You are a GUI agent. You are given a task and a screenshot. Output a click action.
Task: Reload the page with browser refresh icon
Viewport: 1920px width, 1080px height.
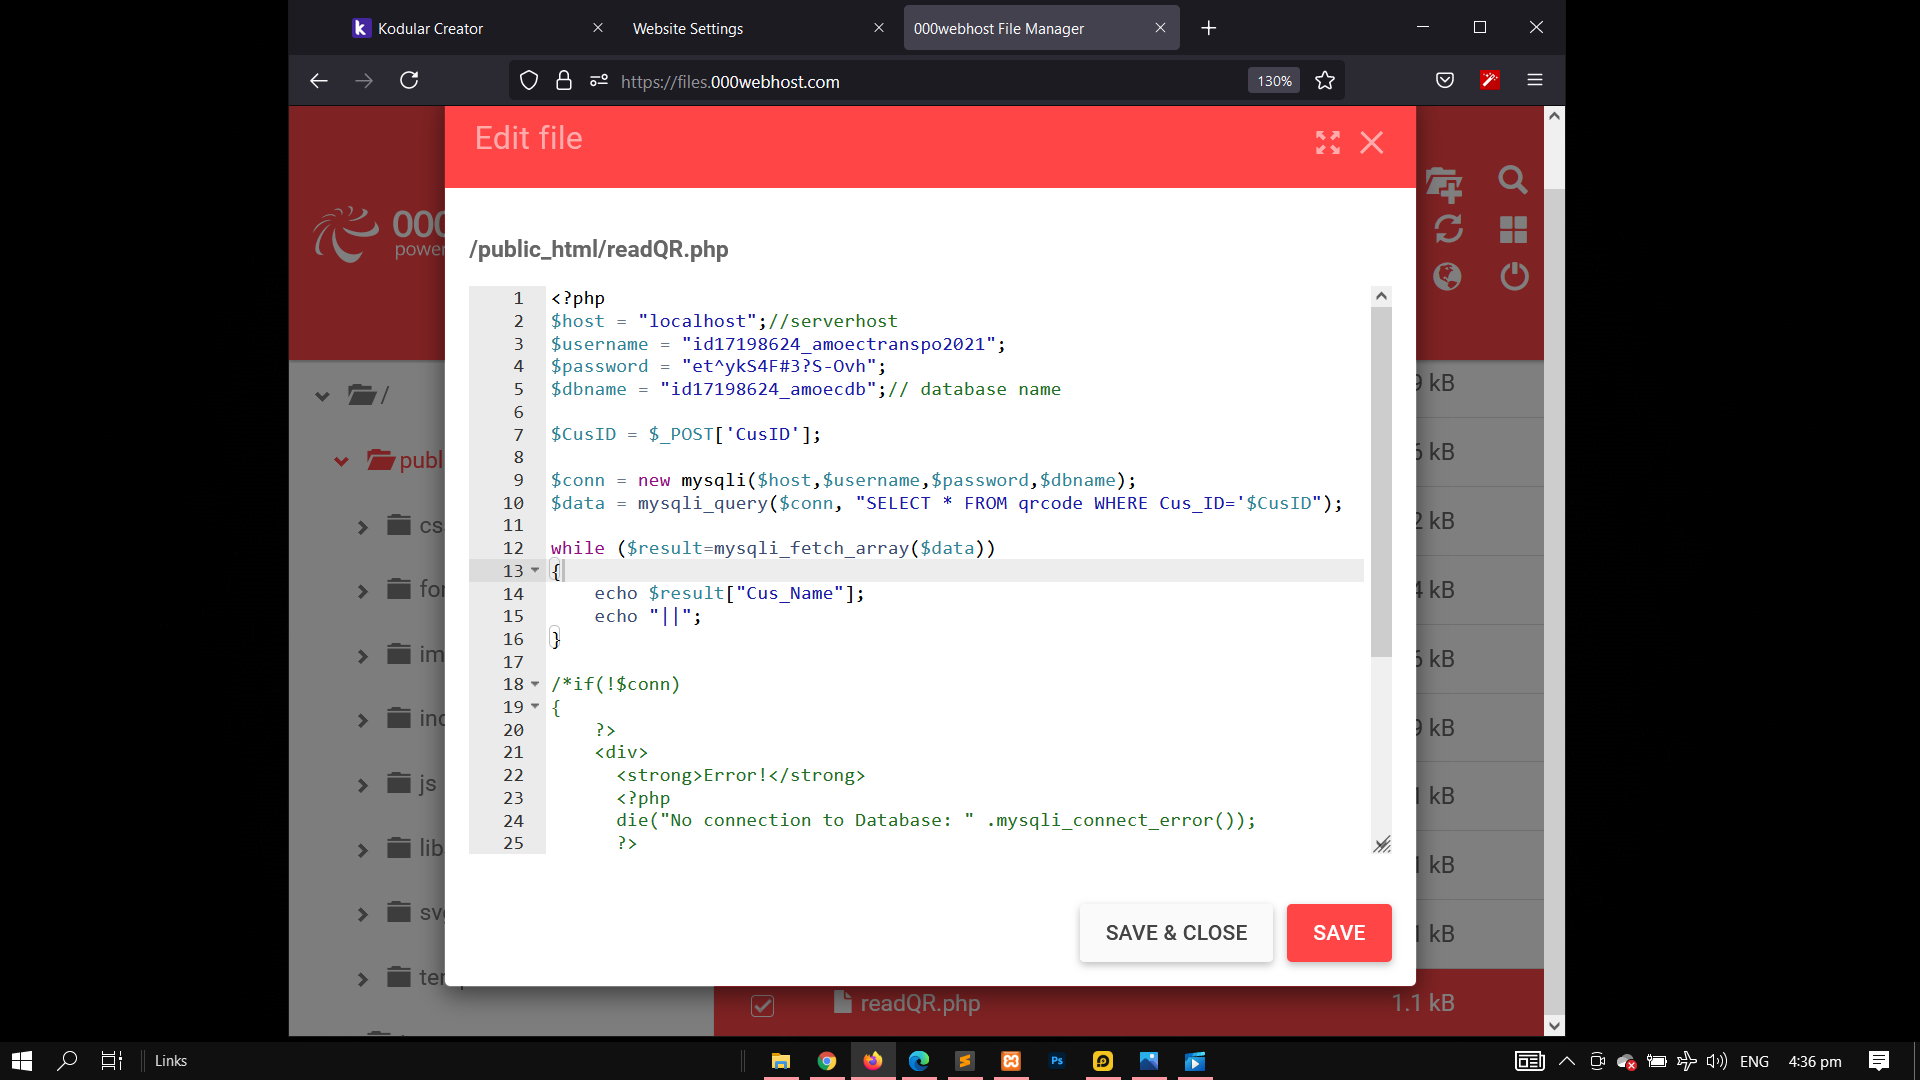[409, 81]
